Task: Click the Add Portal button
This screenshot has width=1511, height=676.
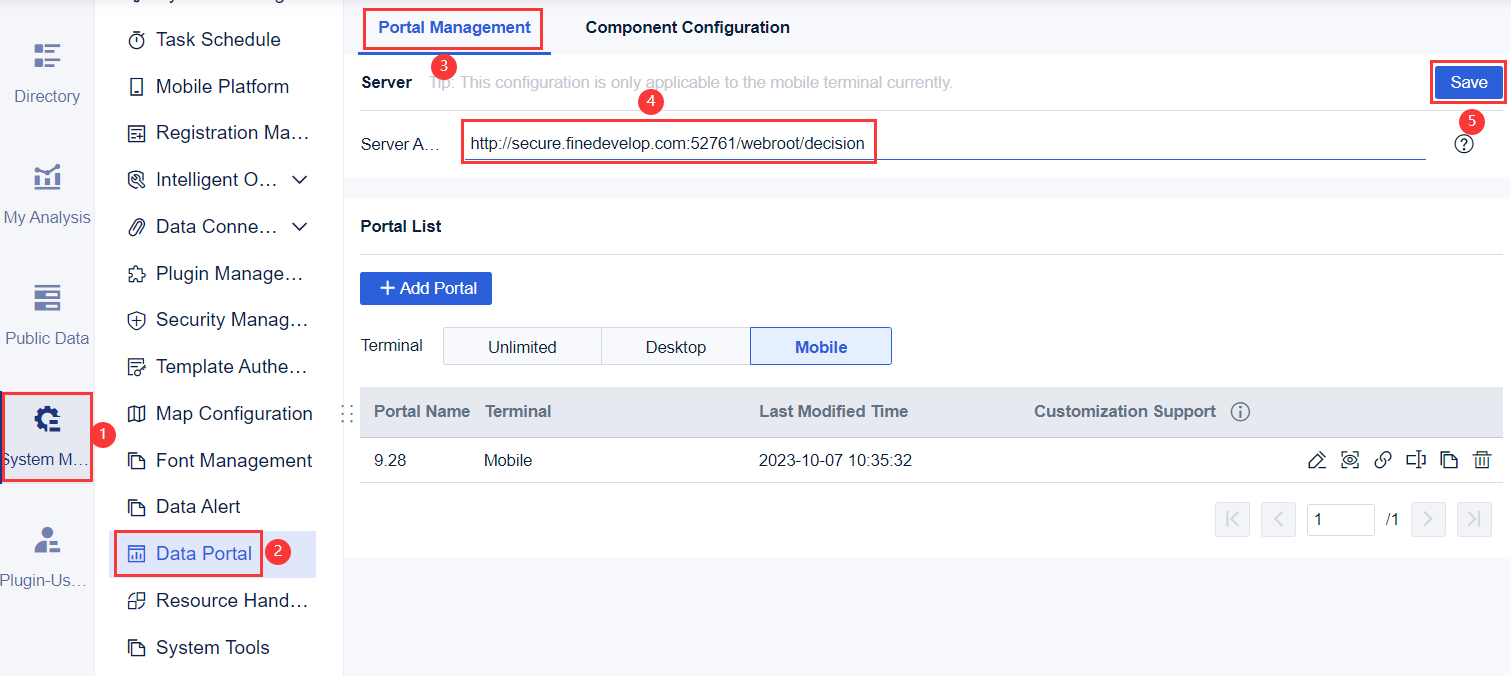Action: tap(426, 288)
